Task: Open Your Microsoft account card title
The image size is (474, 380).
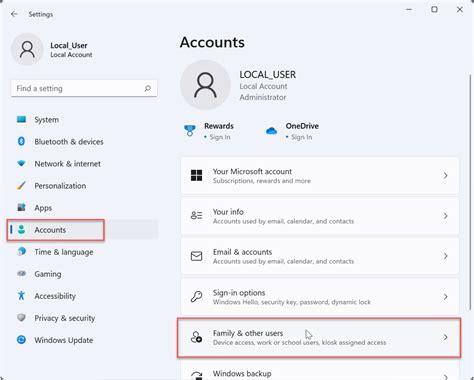Action: click(252, 171)
